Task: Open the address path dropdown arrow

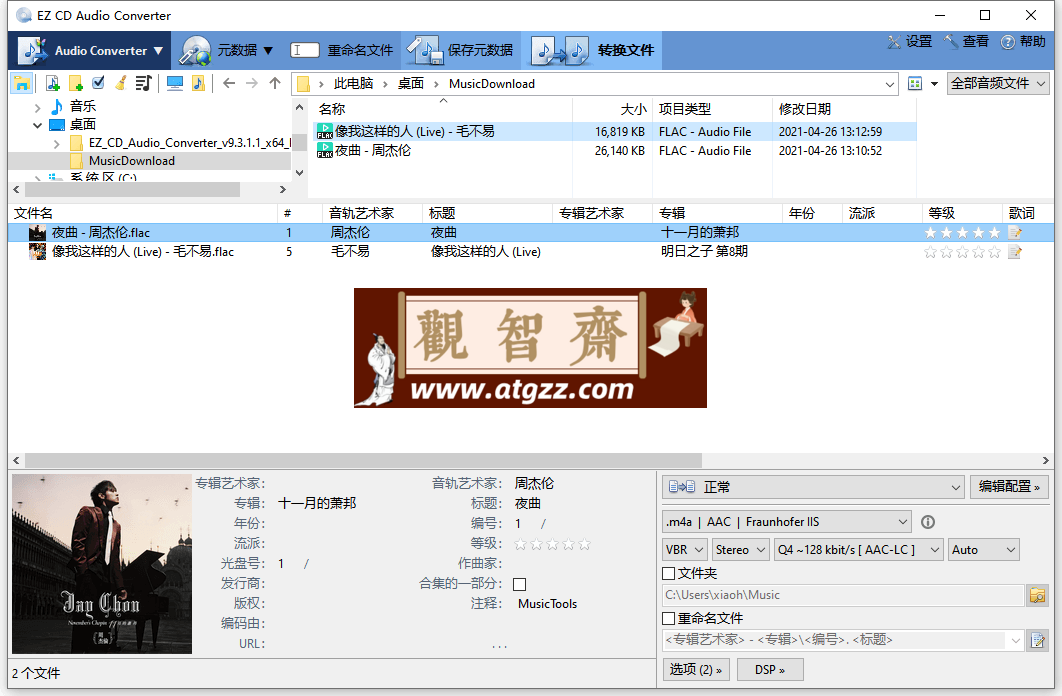Action: [889, 84]
